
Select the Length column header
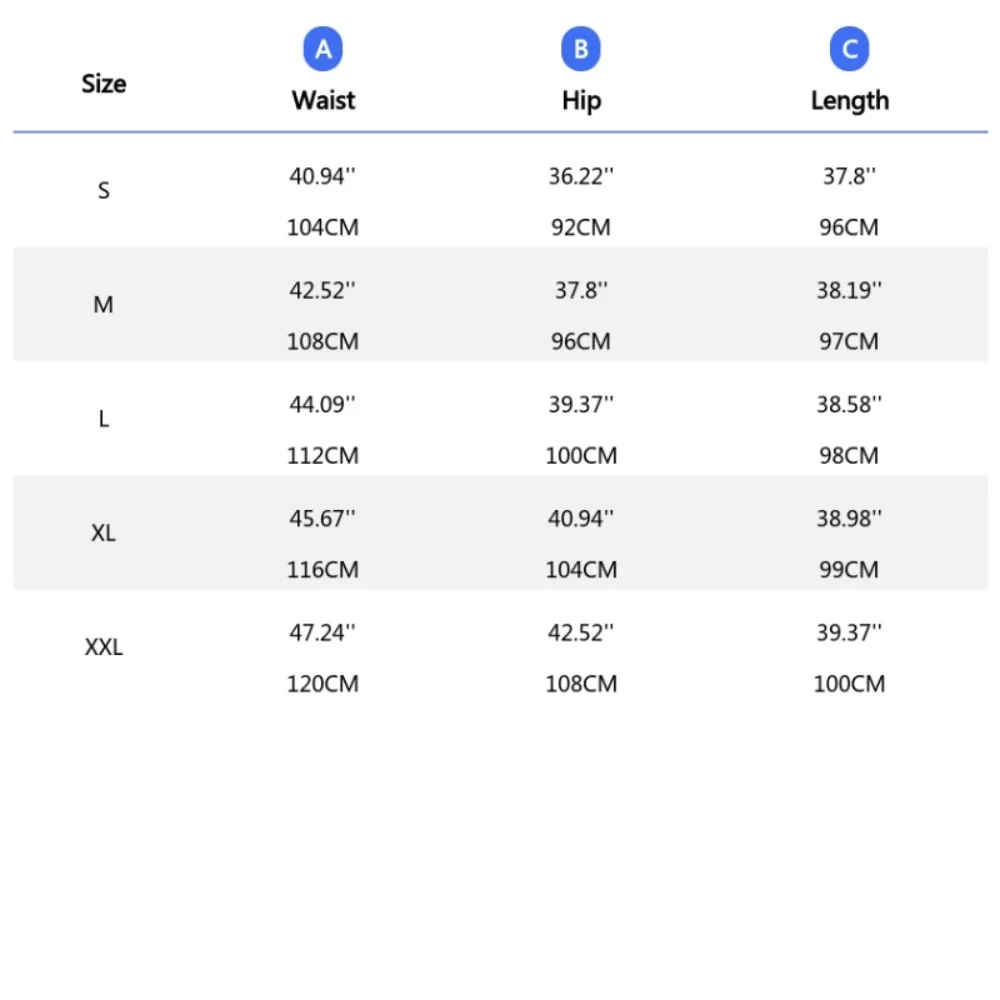[849, 101]
